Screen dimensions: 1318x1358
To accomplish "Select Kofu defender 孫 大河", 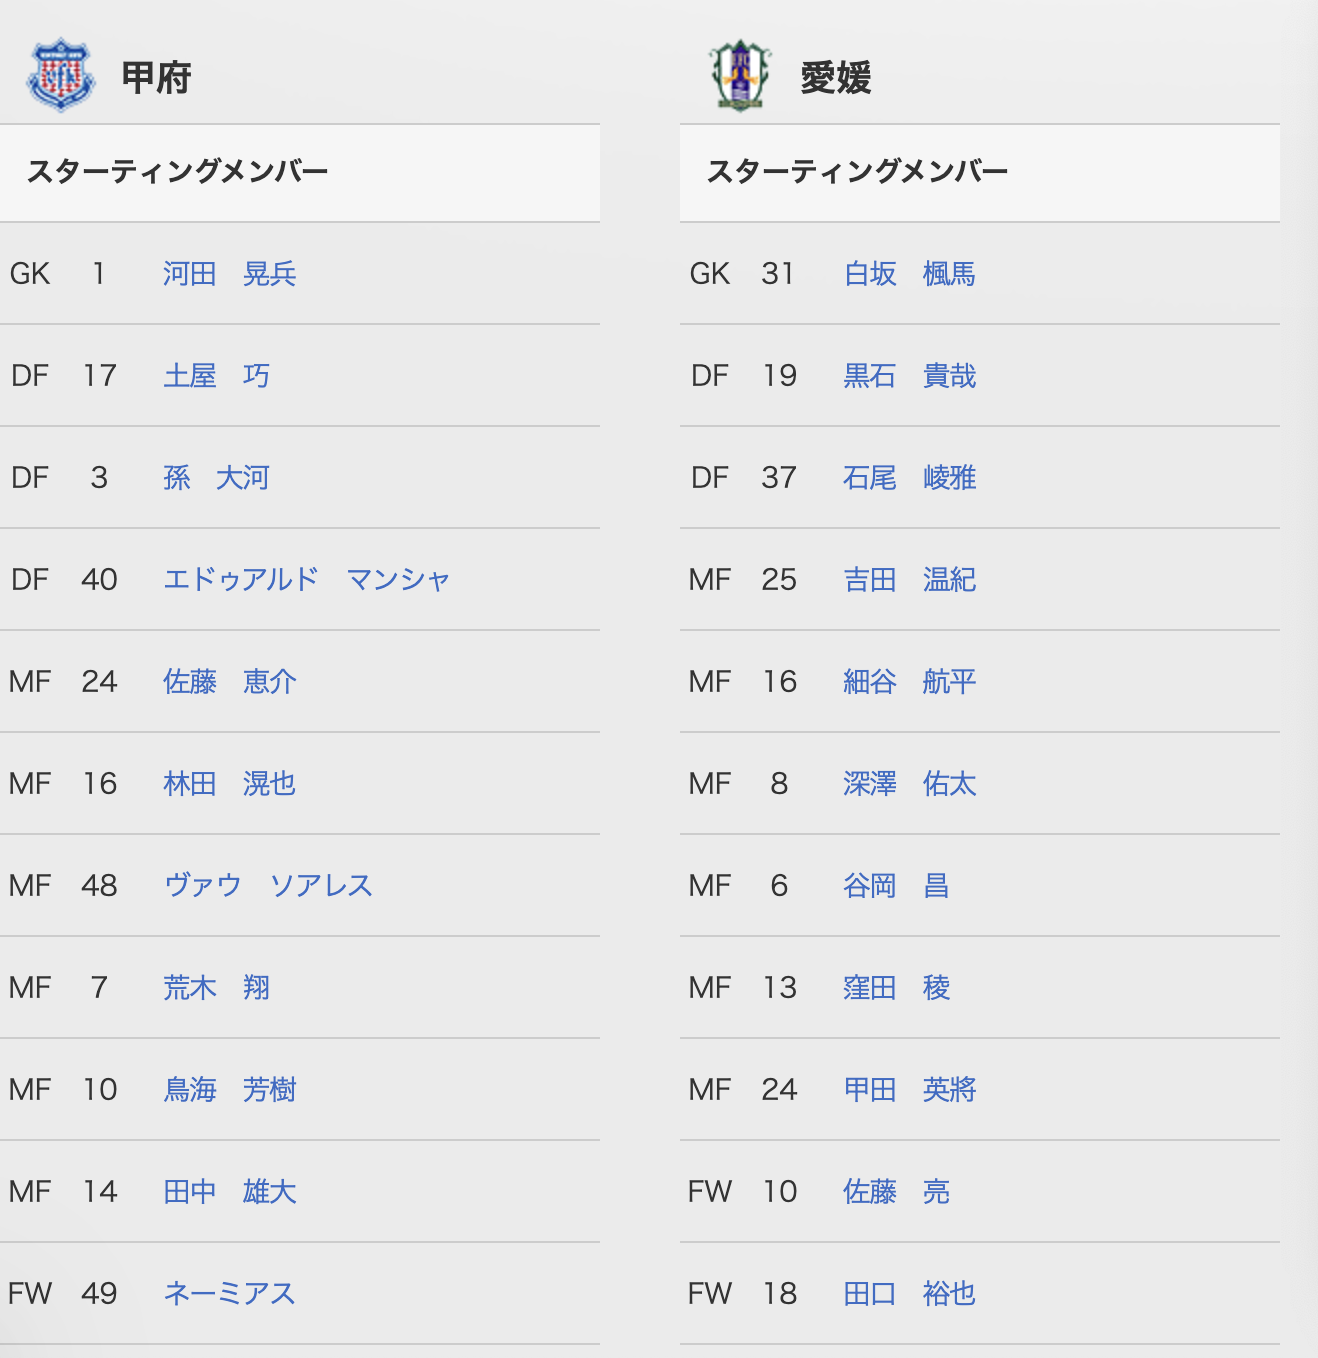I will pyautogui.click(x=216, y=478).
